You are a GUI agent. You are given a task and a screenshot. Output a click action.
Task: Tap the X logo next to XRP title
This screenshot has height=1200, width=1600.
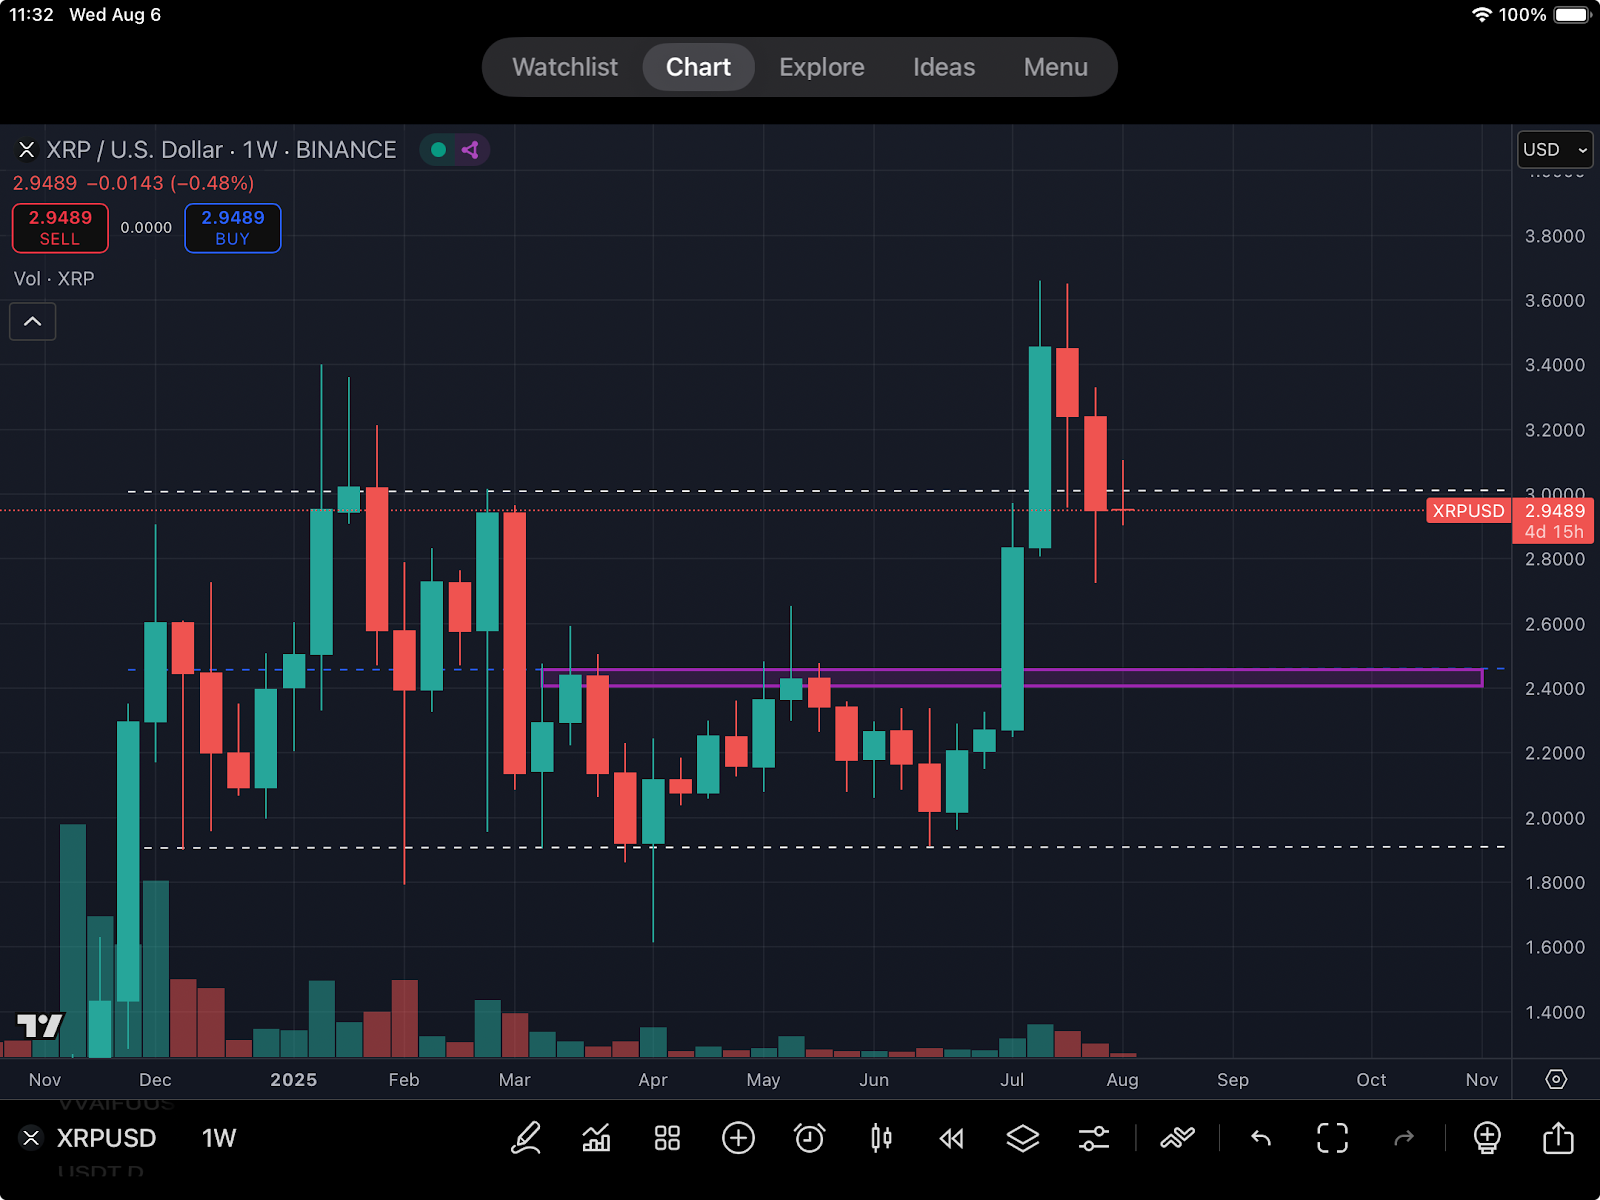(x=27, y=150)
